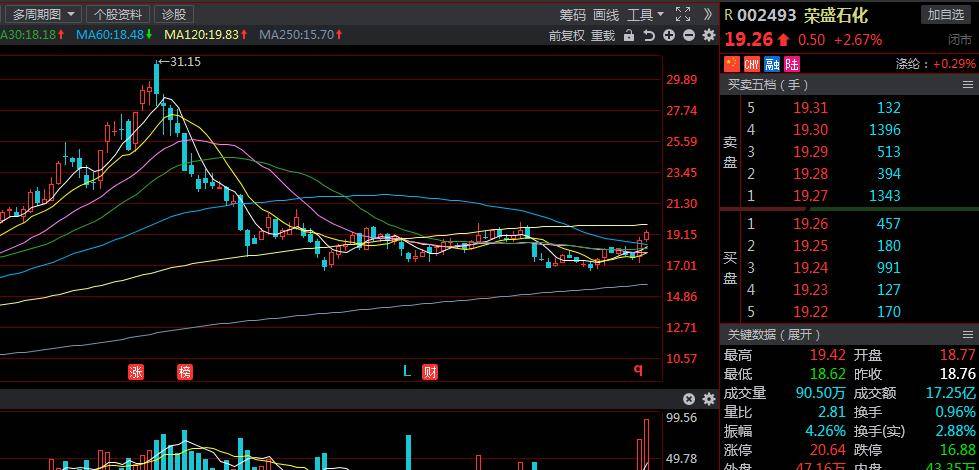The width and height of the screenshot is (979, 470).
Task: Click the pink 陆 stock connect badge
Action: pyautogui.click(x=791, y=64)
